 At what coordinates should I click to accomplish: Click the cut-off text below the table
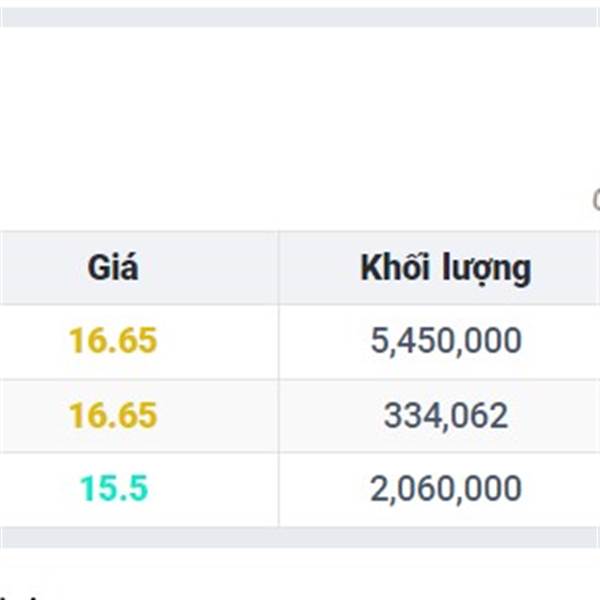[22, 596]
